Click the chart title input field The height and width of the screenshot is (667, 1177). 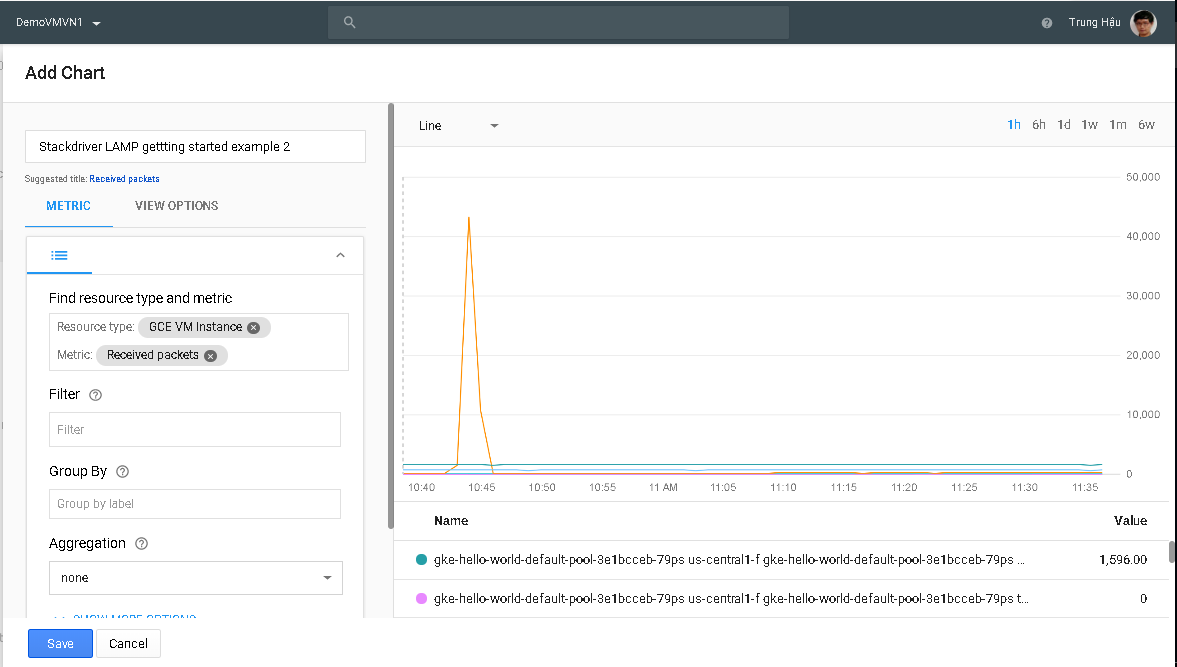click(195, 147)
